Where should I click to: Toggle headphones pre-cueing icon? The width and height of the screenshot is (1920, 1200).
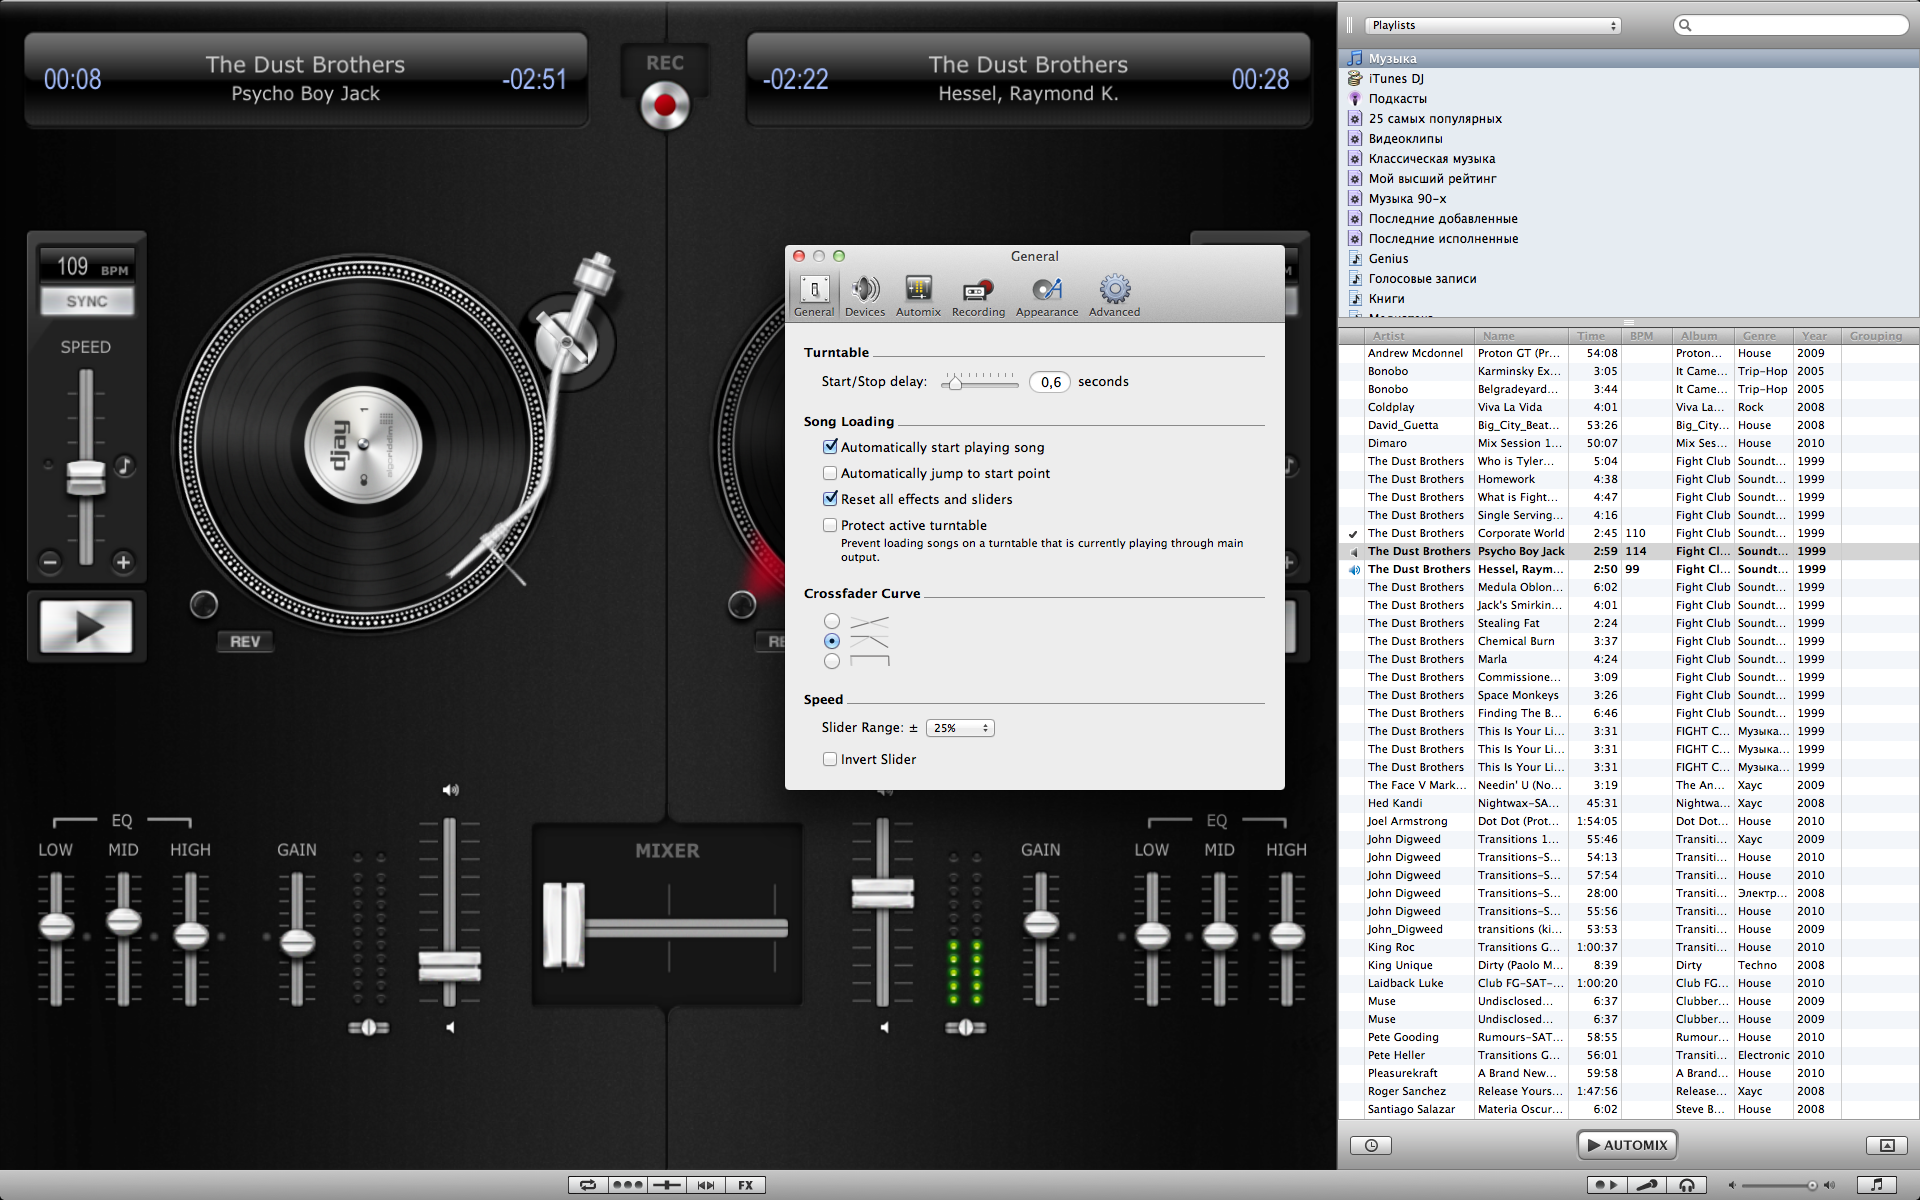click(x=1687, y=1185)
